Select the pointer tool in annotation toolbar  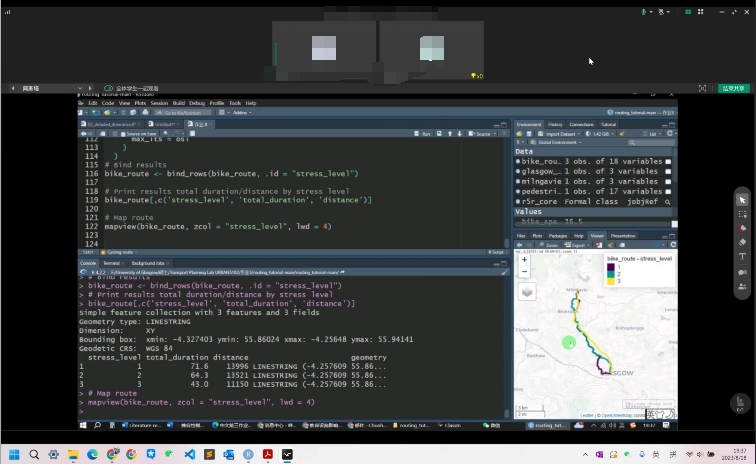coord(742,200)
